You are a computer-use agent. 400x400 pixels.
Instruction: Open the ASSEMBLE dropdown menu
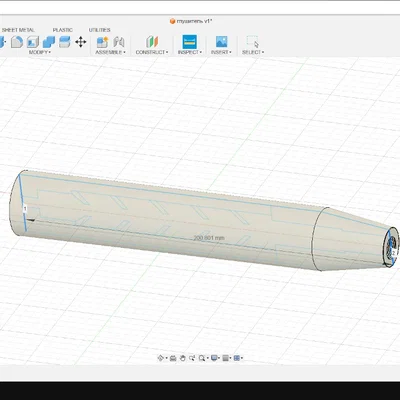pyautogui.click(x=110, y=52)
